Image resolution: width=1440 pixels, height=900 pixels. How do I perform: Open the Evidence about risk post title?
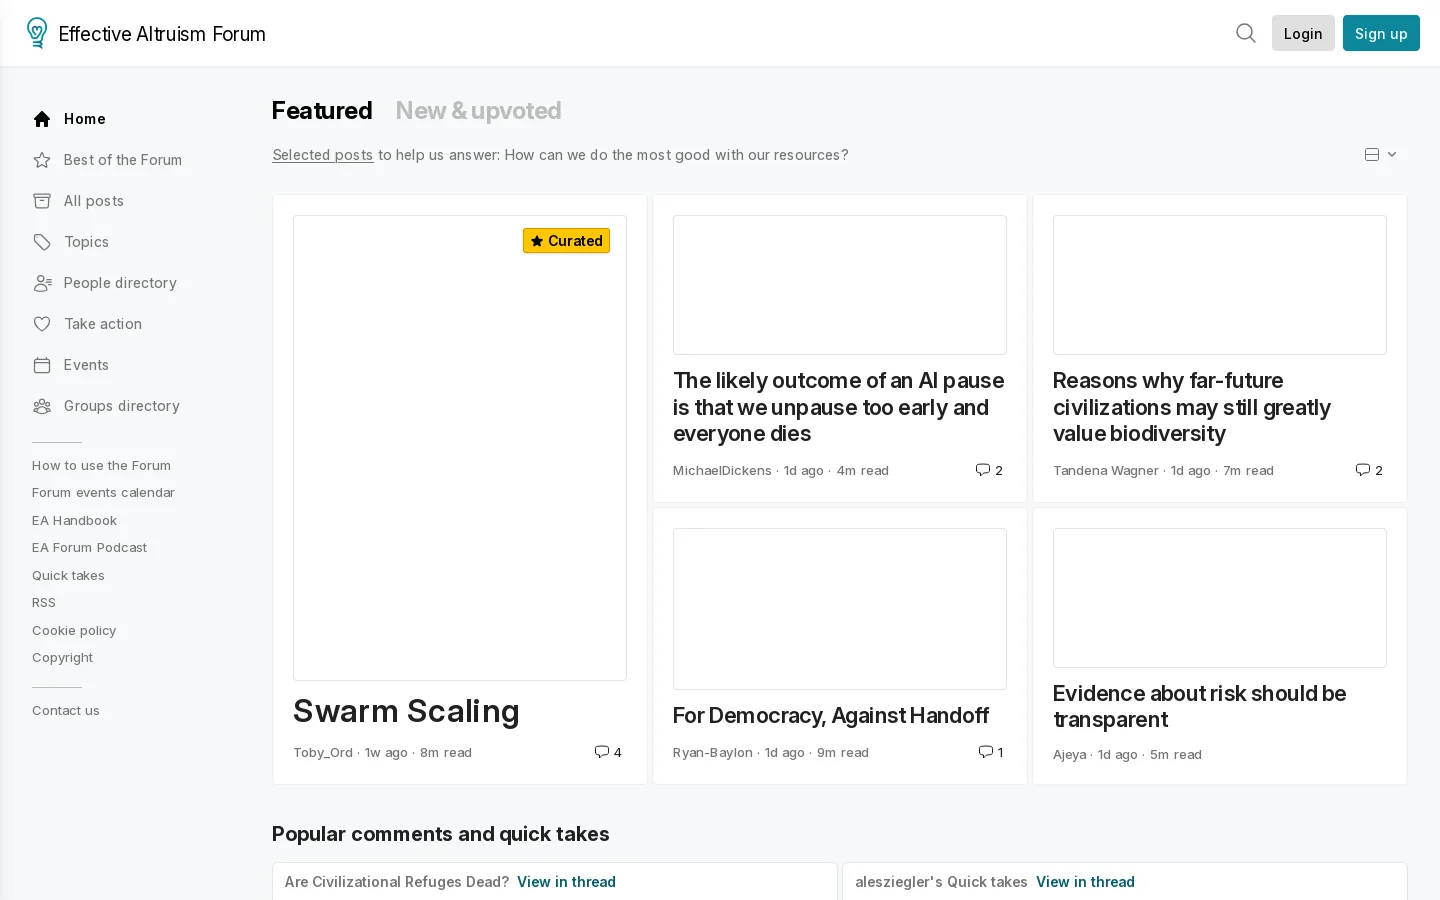(1199, 706)
